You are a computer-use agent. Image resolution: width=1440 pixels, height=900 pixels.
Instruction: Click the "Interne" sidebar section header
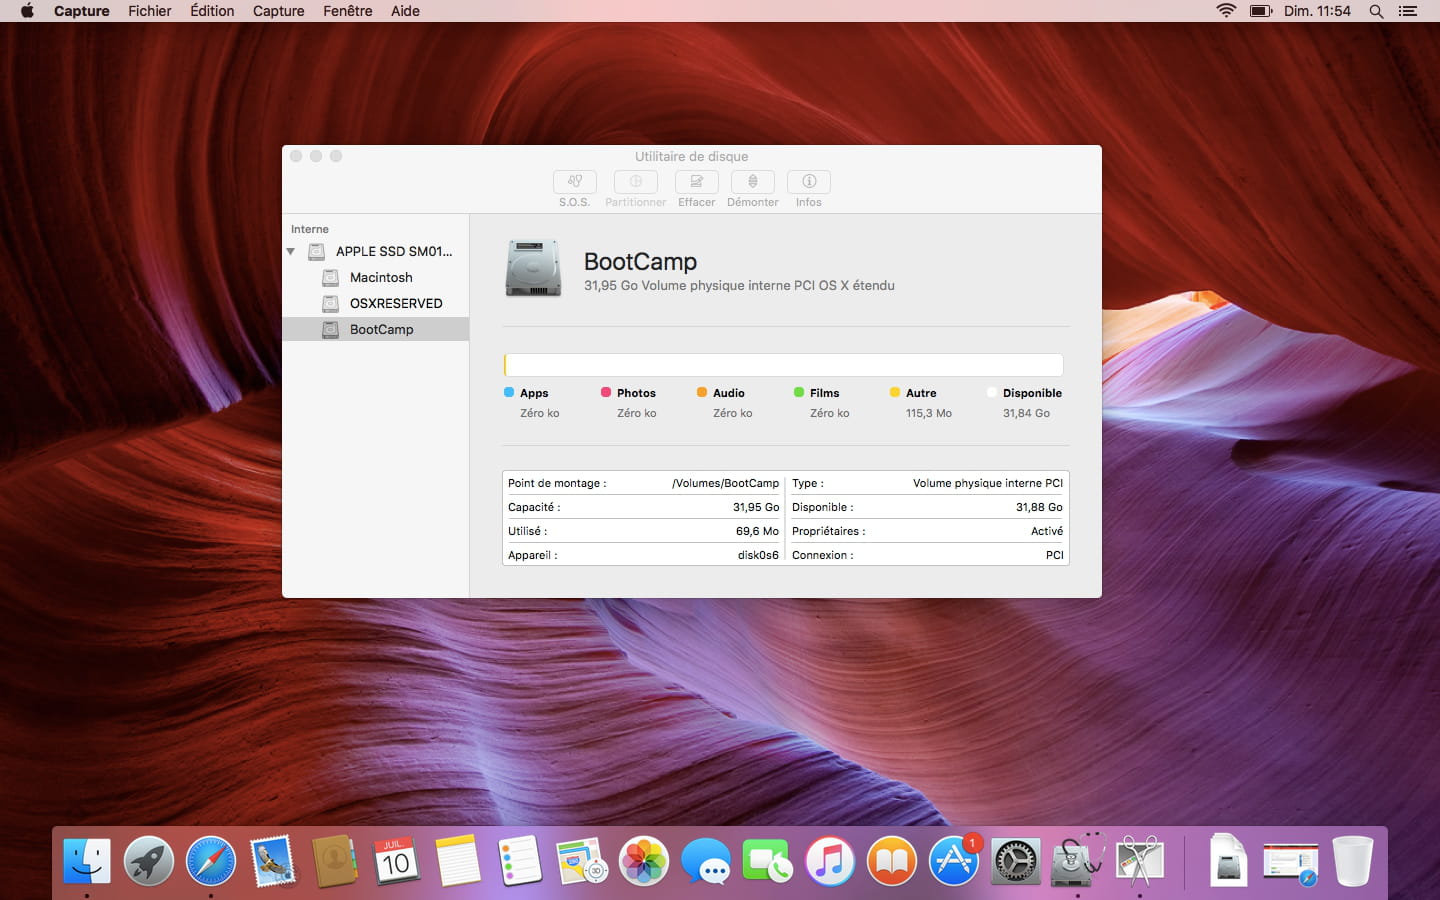pos(310,229)
